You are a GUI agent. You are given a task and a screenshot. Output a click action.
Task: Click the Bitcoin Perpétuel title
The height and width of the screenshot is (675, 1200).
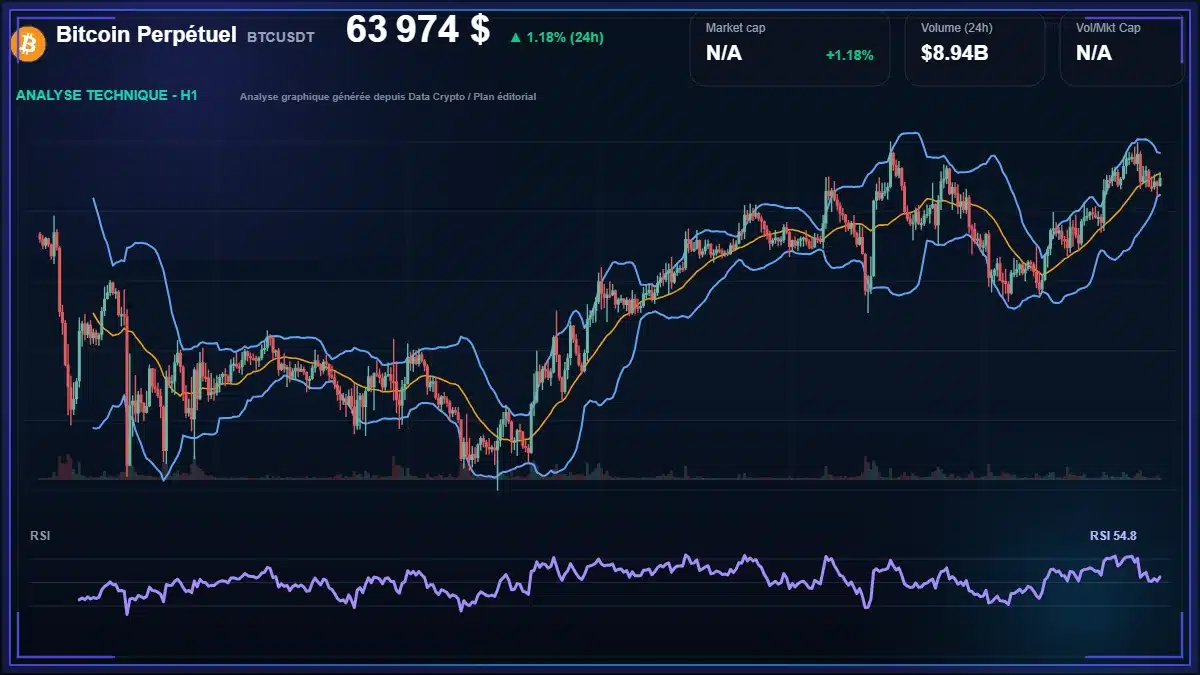[146, 35]
